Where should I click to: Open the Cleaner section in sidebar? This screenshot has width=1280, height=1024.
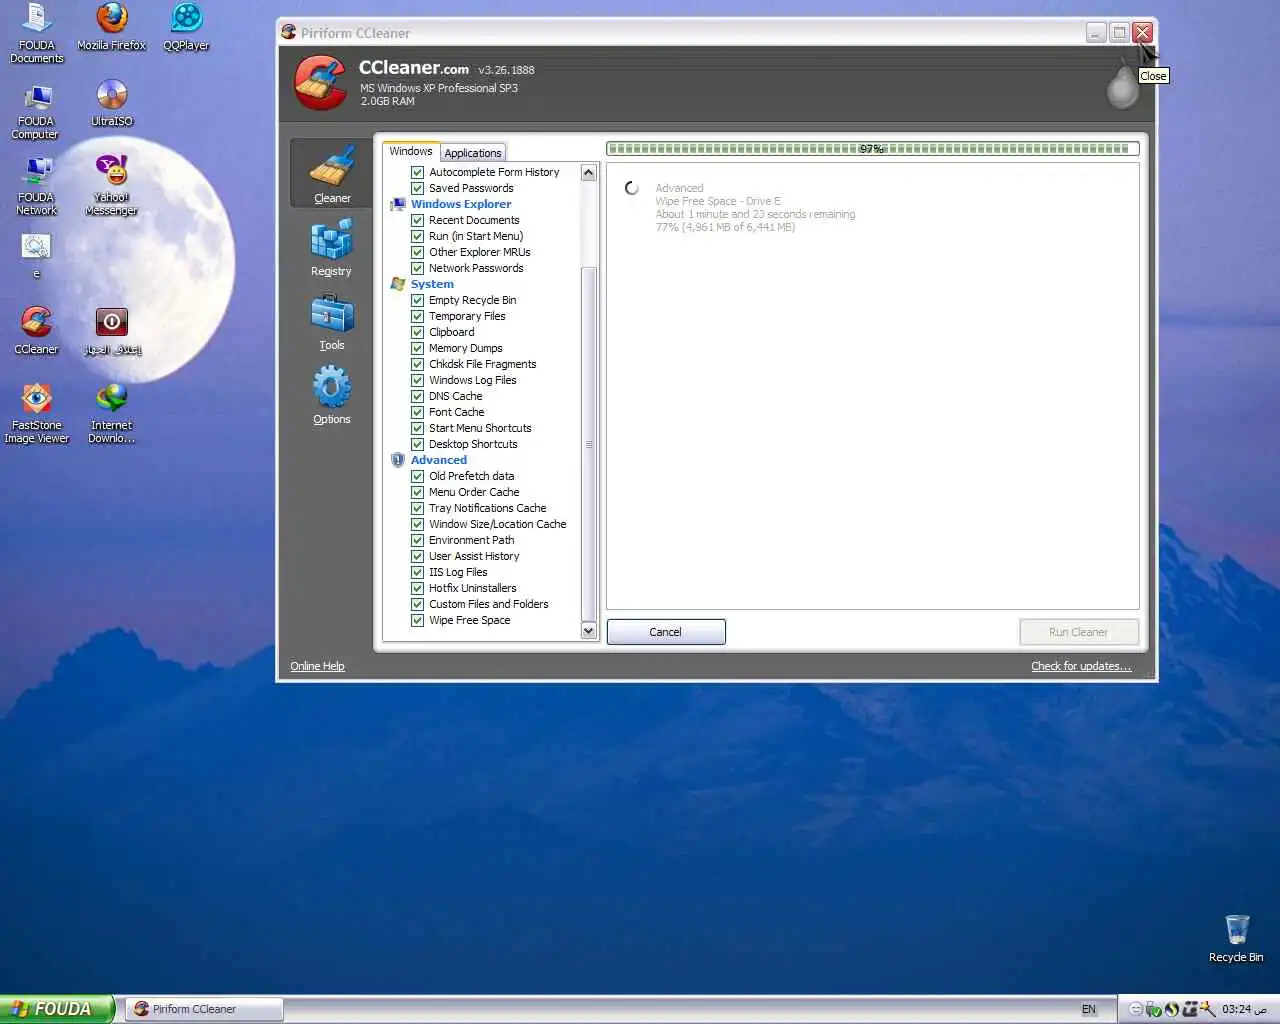(x=332, y=174)
